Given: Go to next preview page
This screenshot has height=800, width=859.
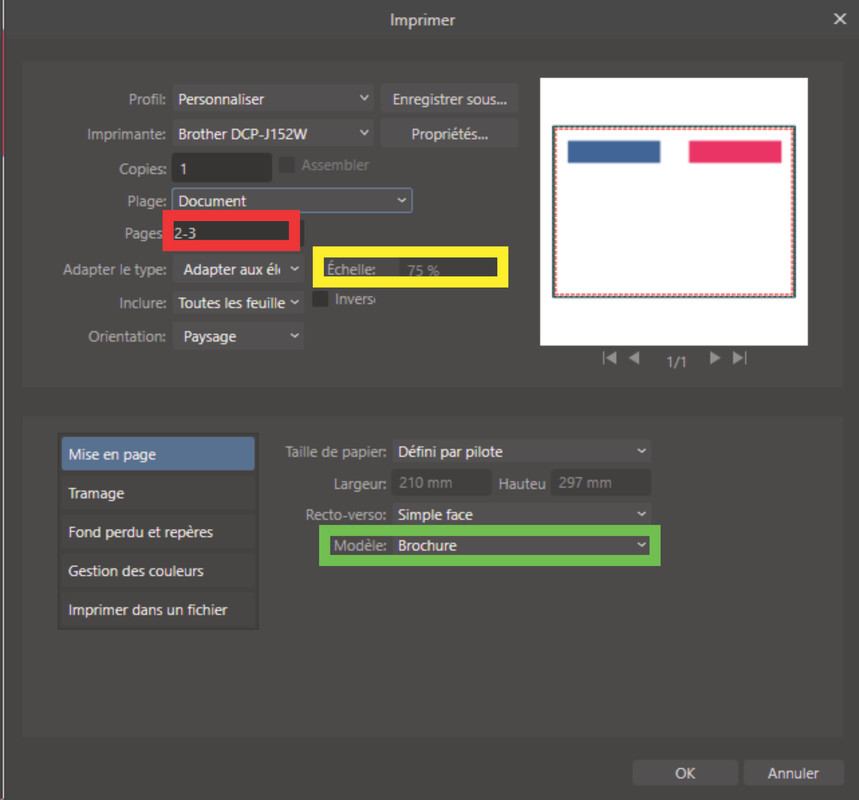Looking at the screenshot, I should tap(714, 358).
